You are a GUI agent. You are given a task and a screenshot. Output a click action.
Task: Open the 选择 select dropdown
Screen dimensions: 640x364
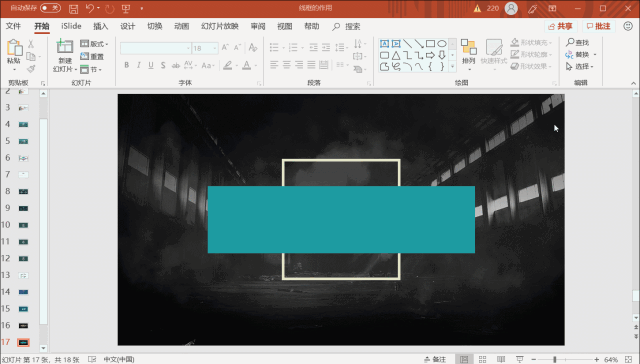coord(579,66)
